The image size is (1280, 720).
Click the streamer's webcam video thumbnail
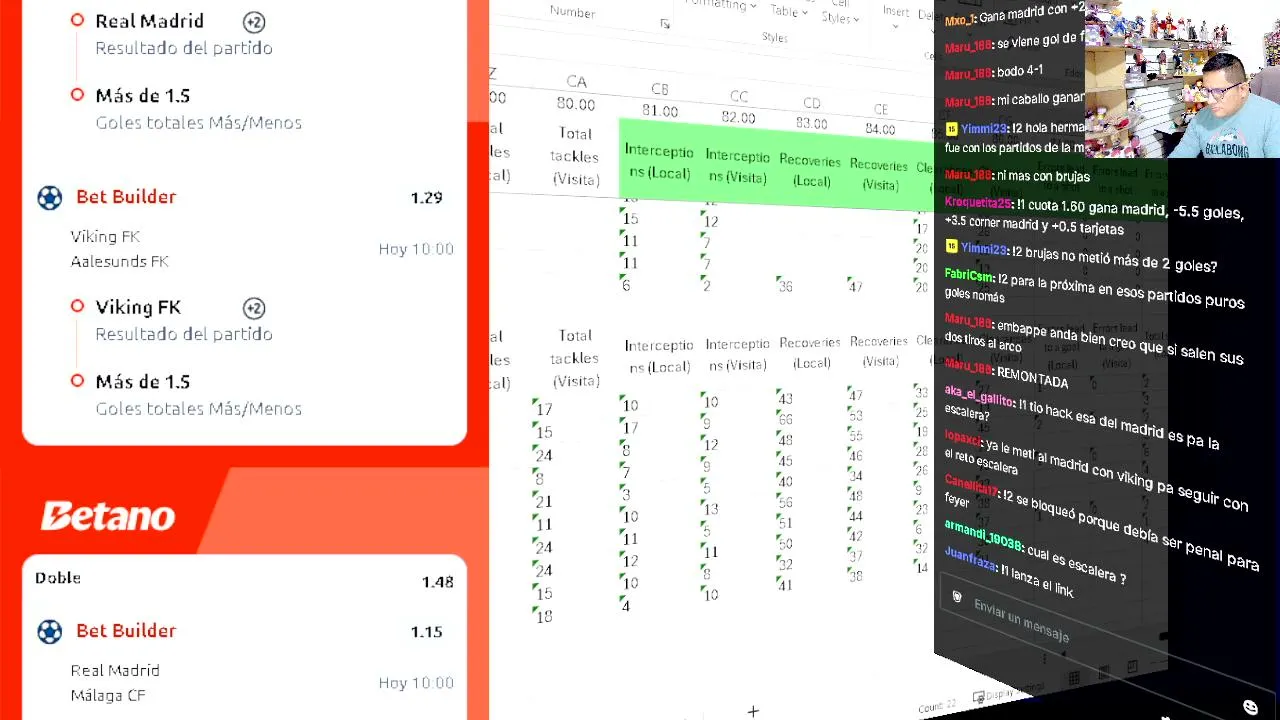(x=1182, y=79)
